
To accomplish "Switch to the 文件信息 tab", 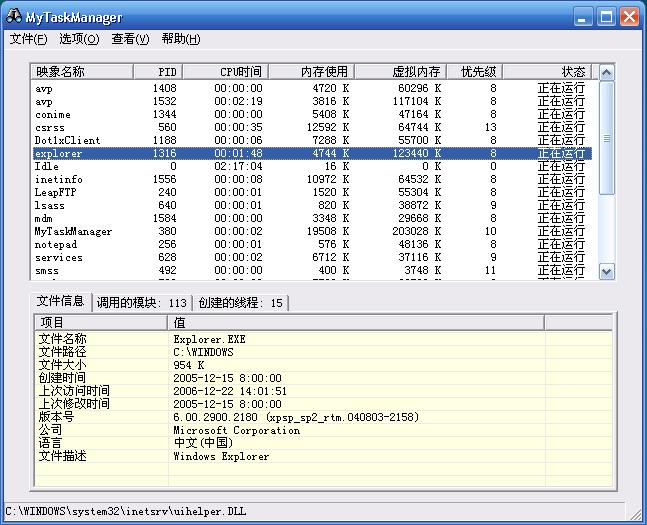I will (x=61, y=301).
